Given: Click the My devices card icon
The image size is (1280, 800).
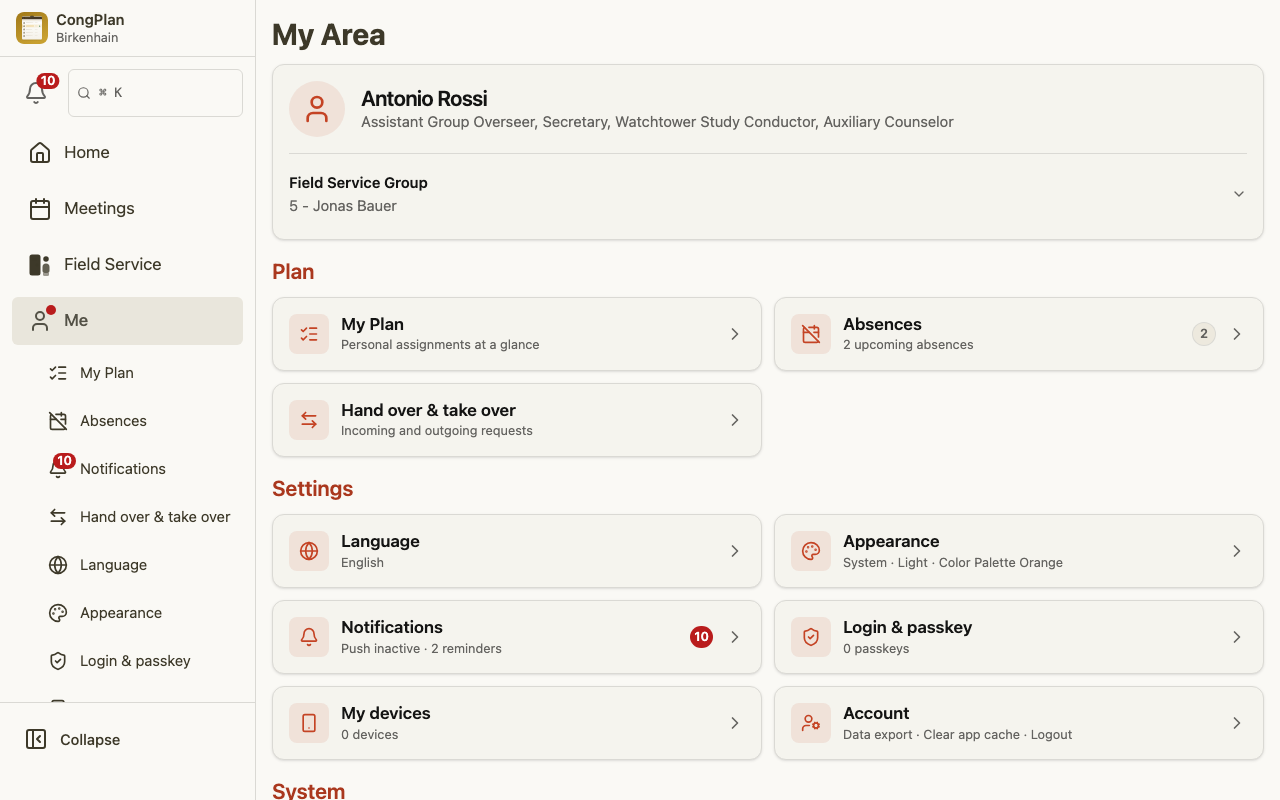Looking at the screenshot, I should (x=309, y=723).
